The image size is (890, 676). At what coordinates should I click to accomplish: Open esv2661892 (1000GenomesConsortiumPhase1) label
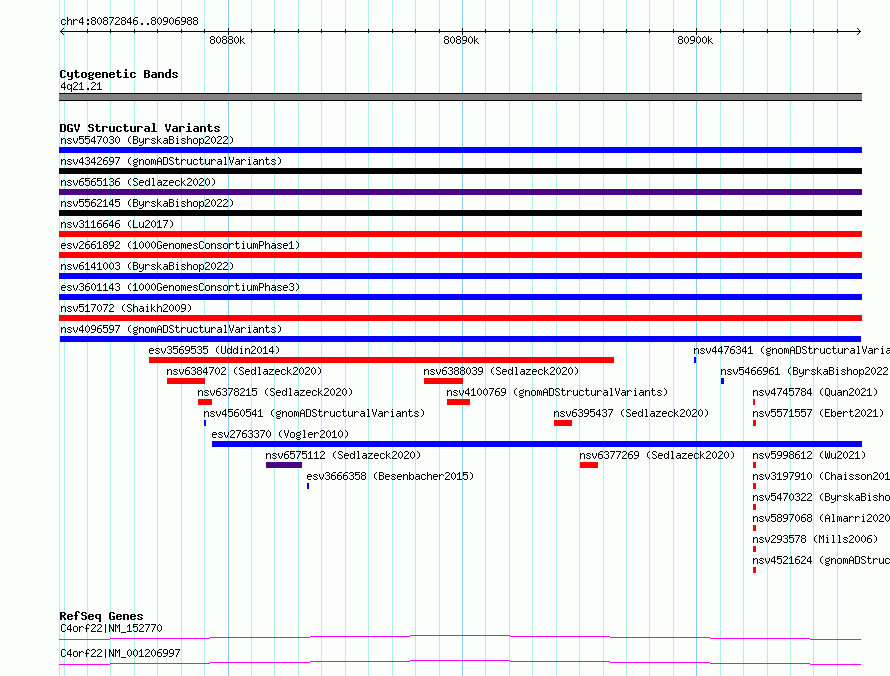click(180, 245)
